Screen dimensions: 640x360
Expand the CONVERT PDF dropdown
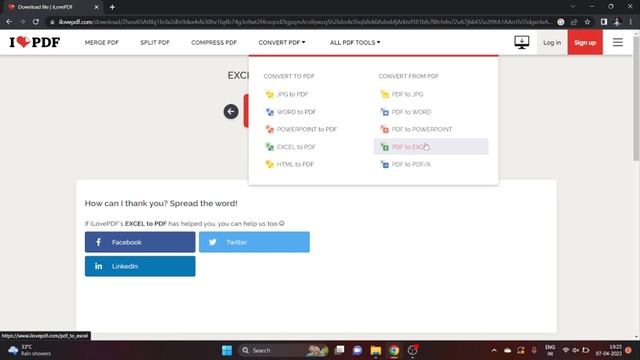point(282,42)
